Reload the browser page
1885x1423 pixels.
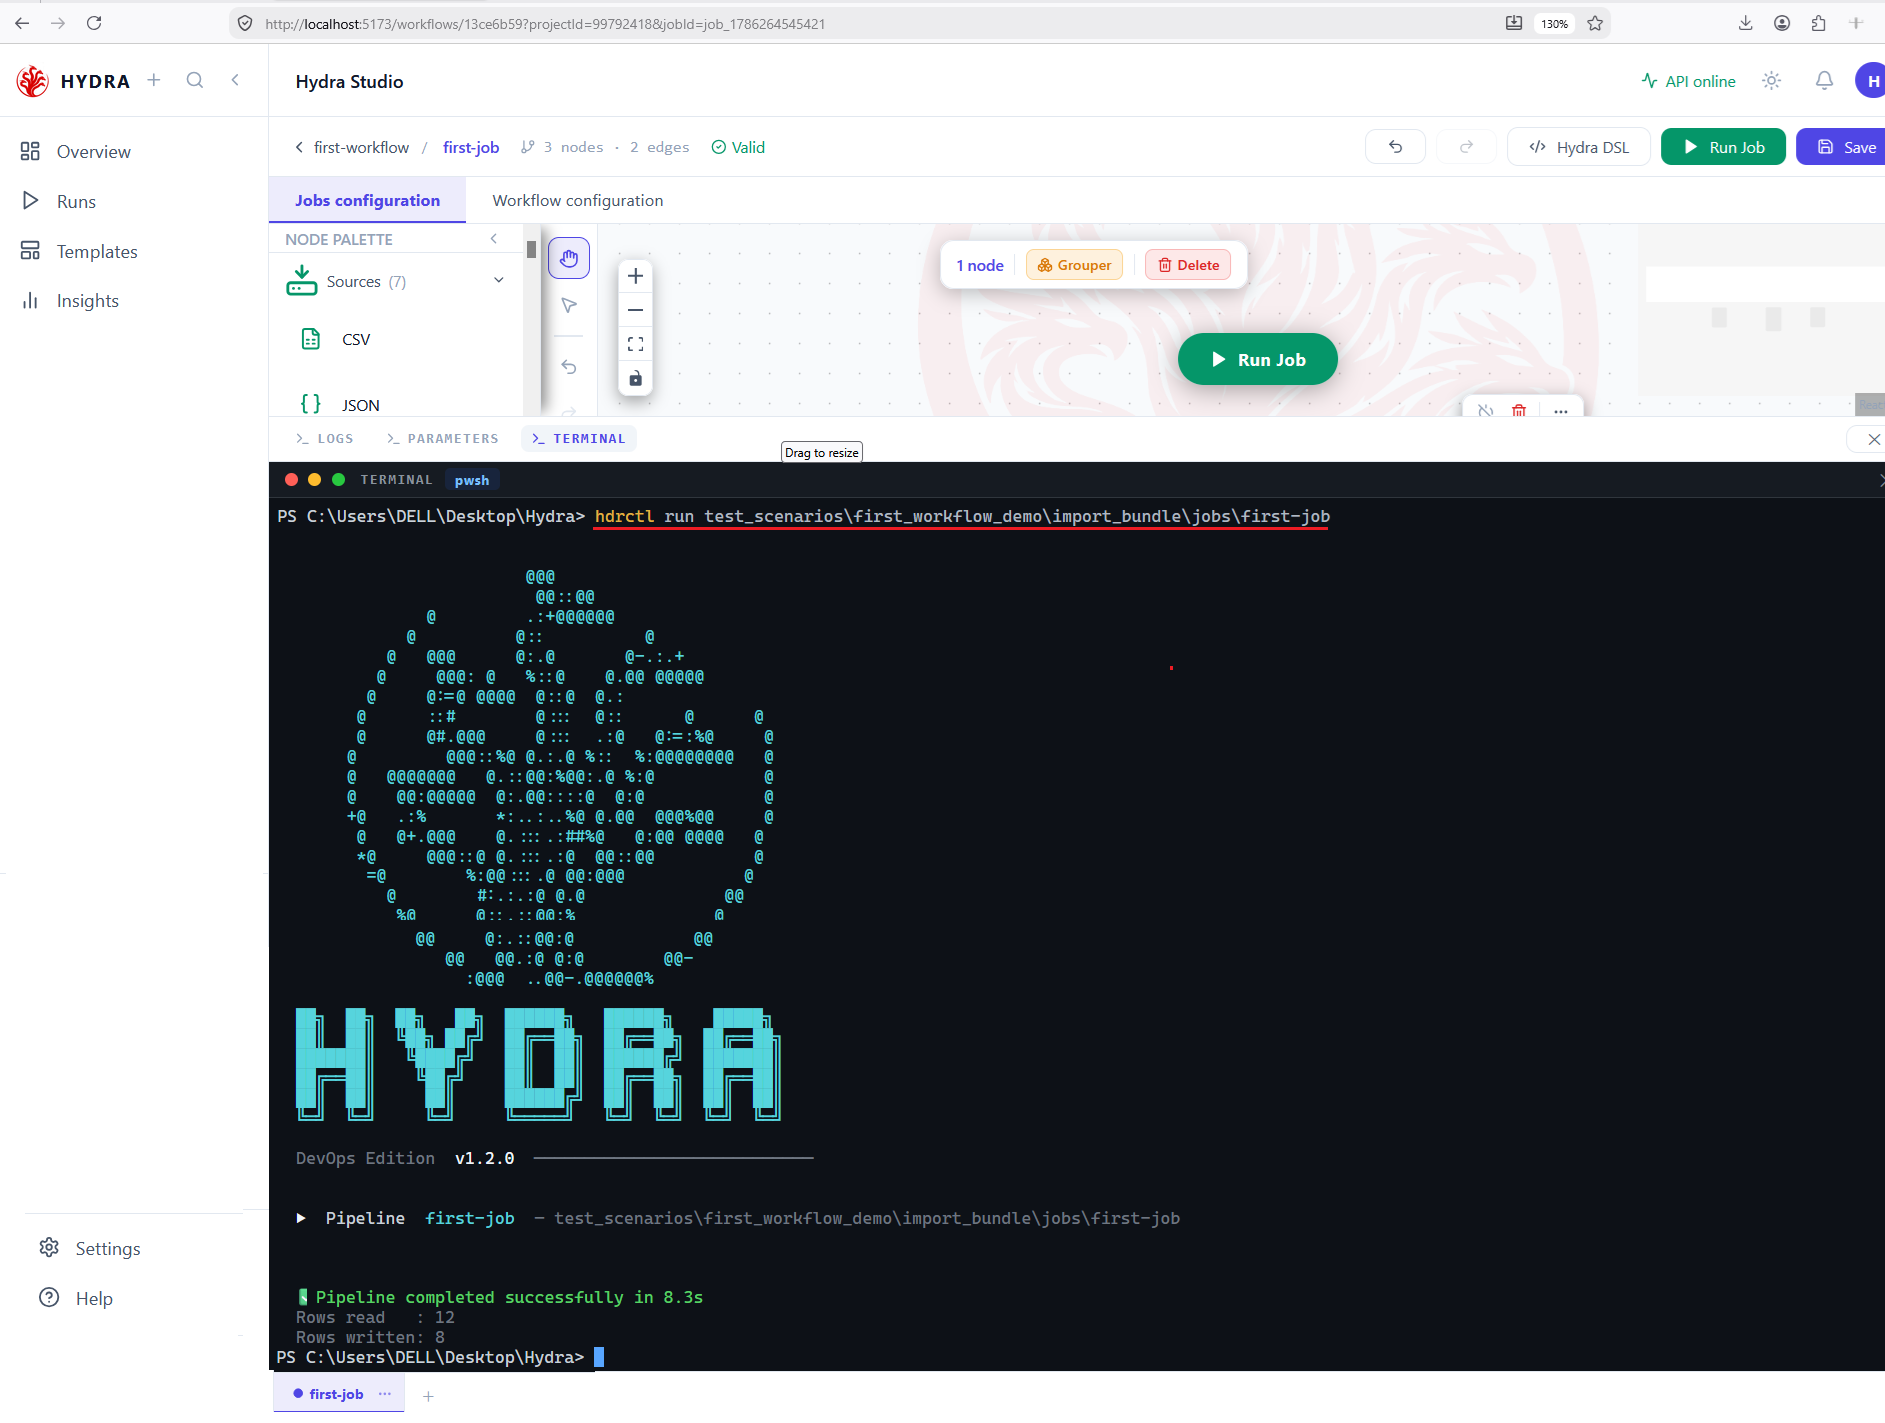click(94, 23)
